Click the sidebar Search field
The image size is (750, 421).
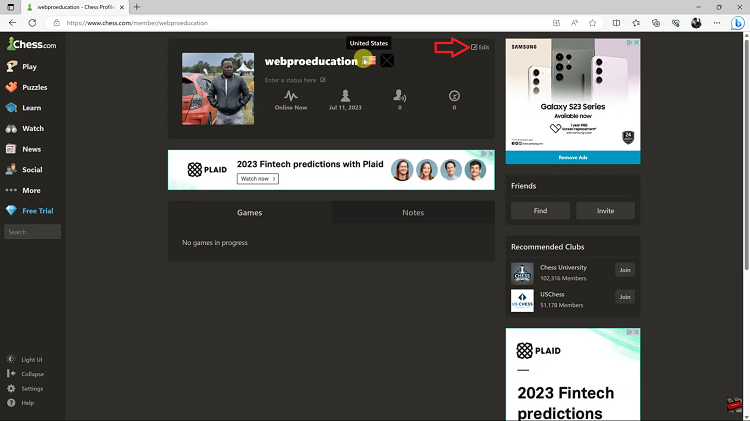pyautogui.click(x=33, y=232)
